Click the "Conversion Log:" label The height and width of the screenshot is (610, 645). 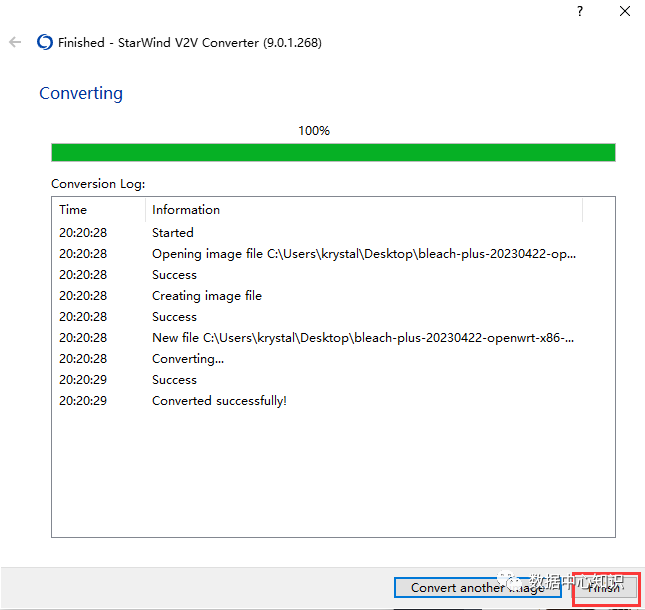pyautogui.click(x=98, y=184)
